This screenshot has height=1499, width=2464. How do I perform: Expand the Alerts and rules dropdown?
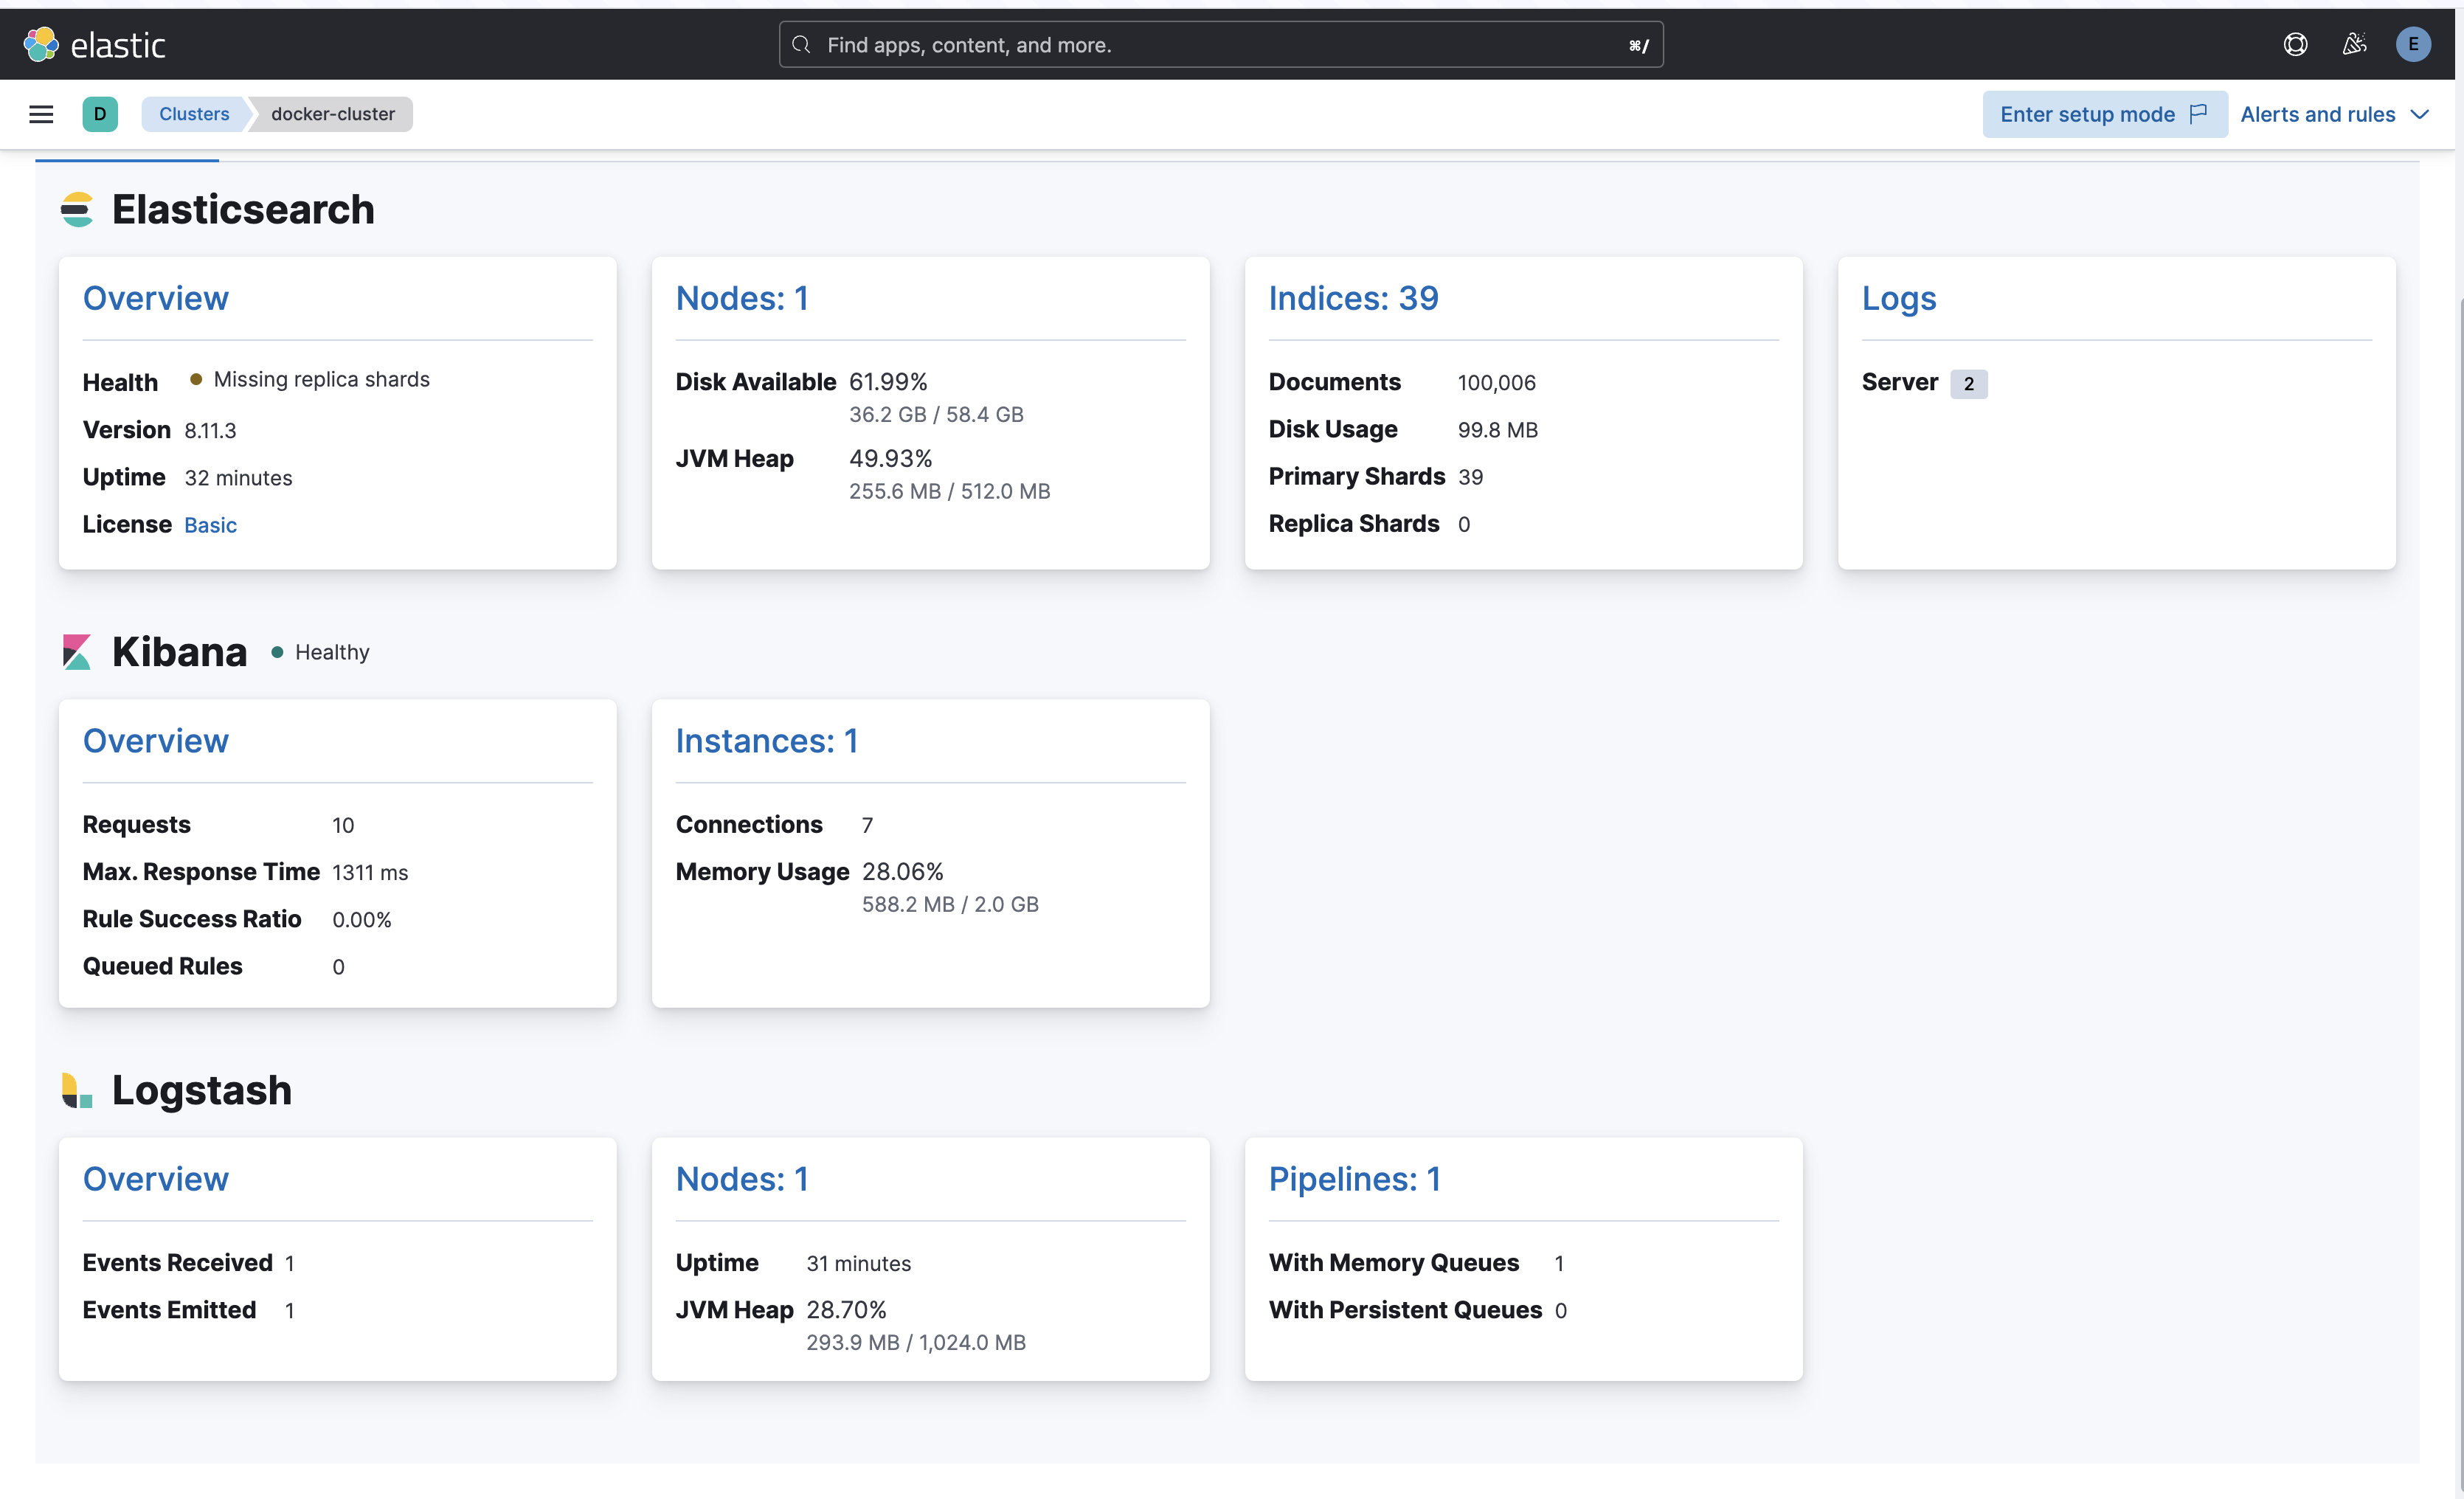point(2334,114)
